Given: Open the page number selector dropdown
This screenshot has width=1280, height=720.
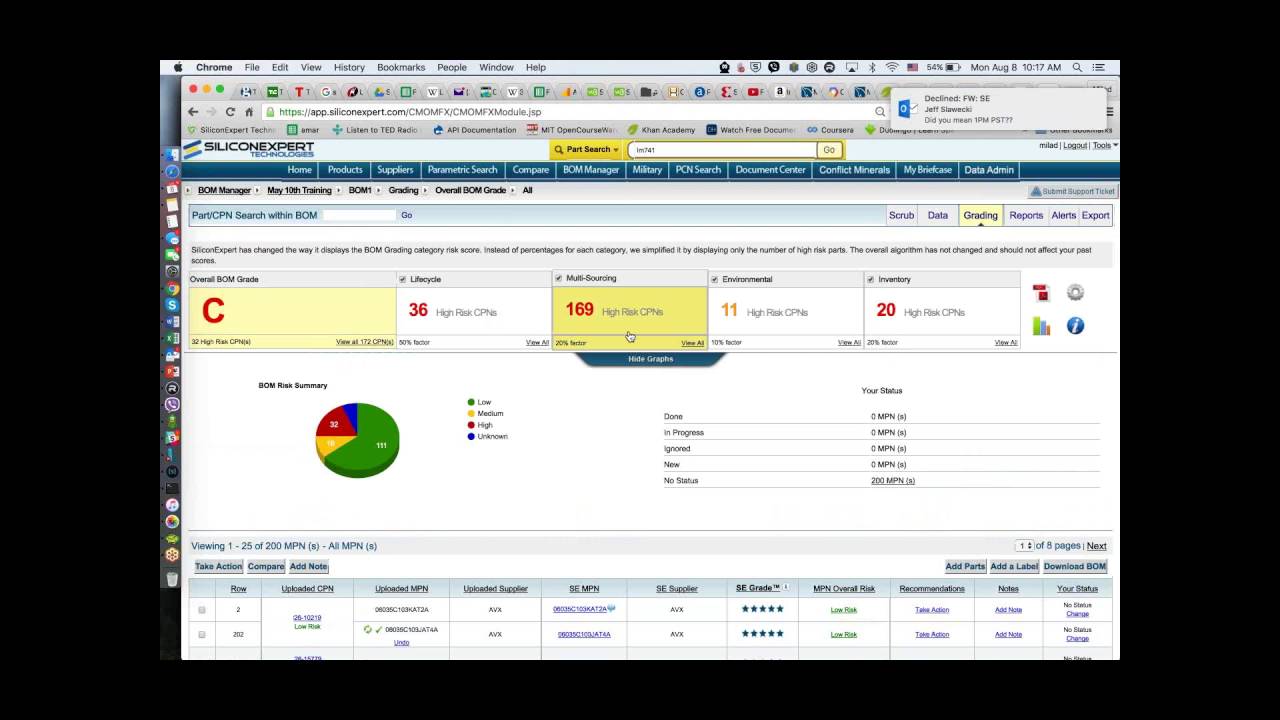Looking at the screenshot, I should [1024, 546].
